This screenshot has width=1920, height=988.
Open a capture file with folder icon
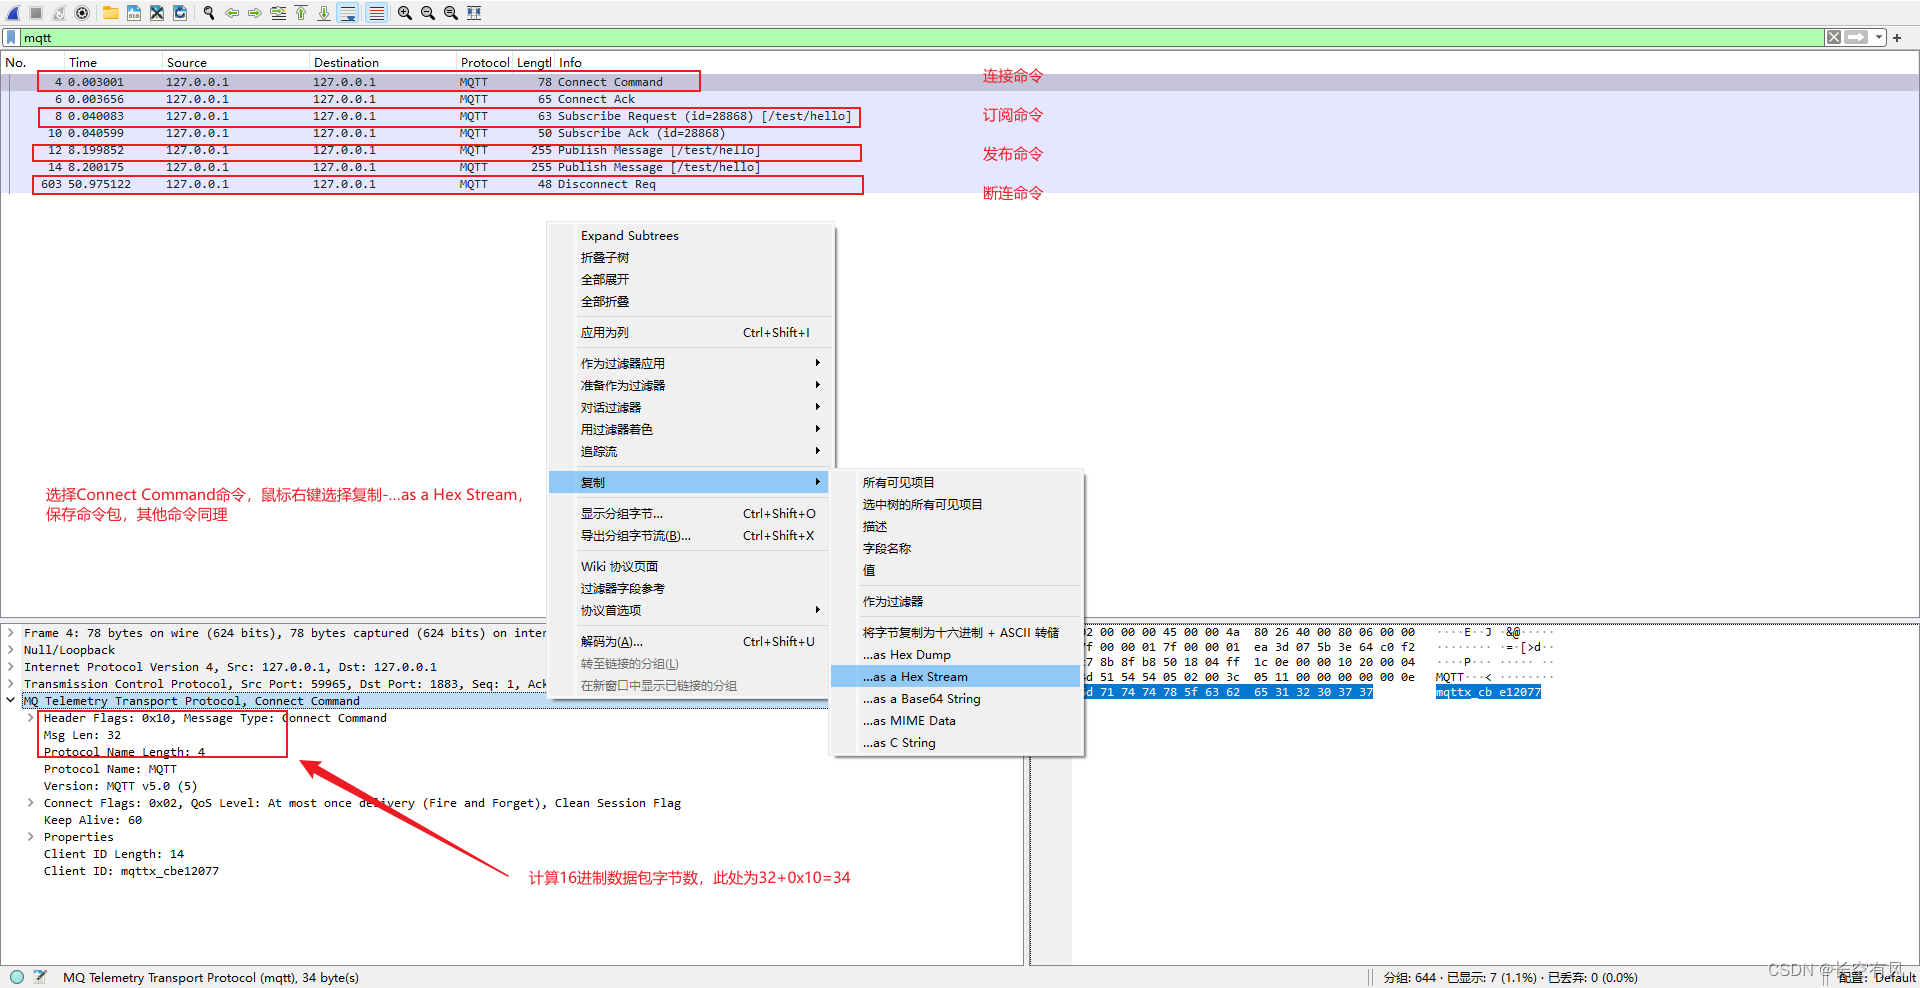tap(111, 13)
